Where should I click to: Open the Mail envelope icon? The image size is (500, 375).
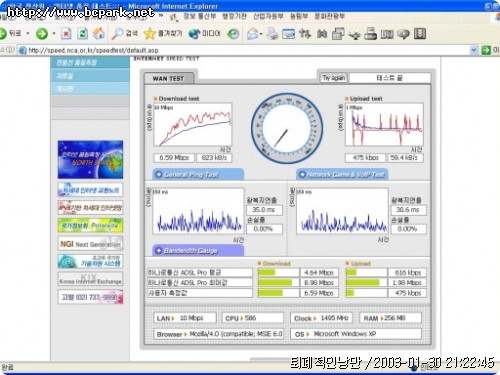tap(252, 33)
